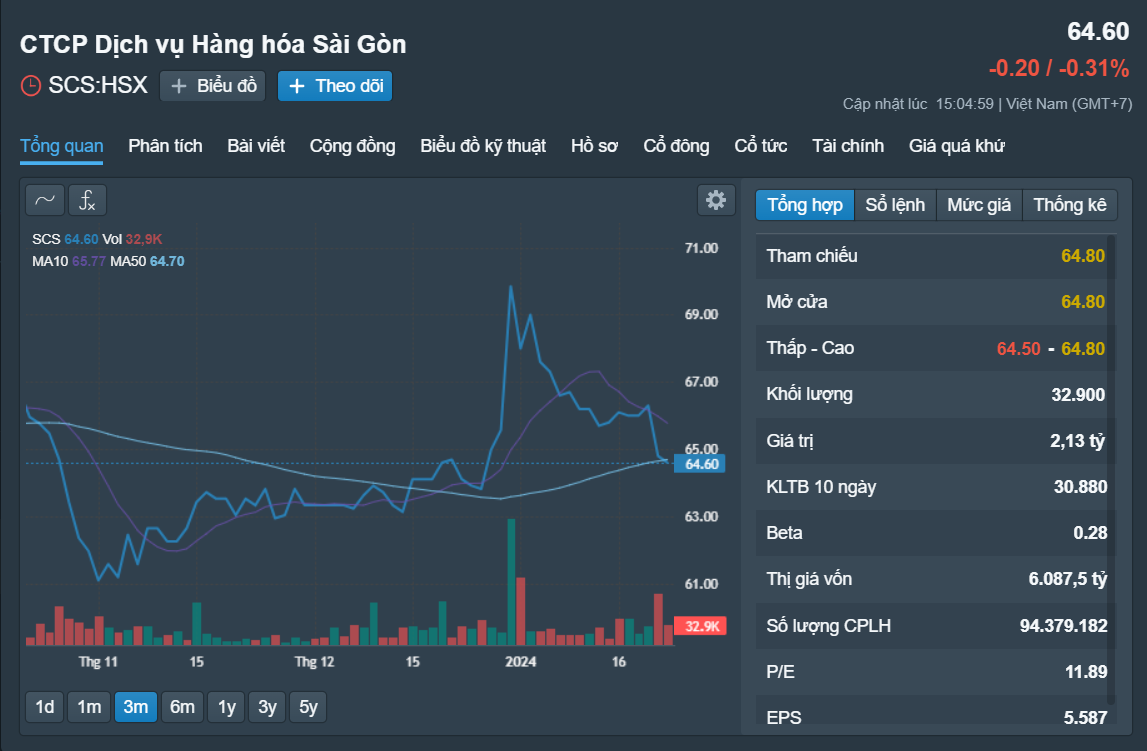Click the chart line type icon
Screen dimensions: 1147x751
tap(45, 200)
